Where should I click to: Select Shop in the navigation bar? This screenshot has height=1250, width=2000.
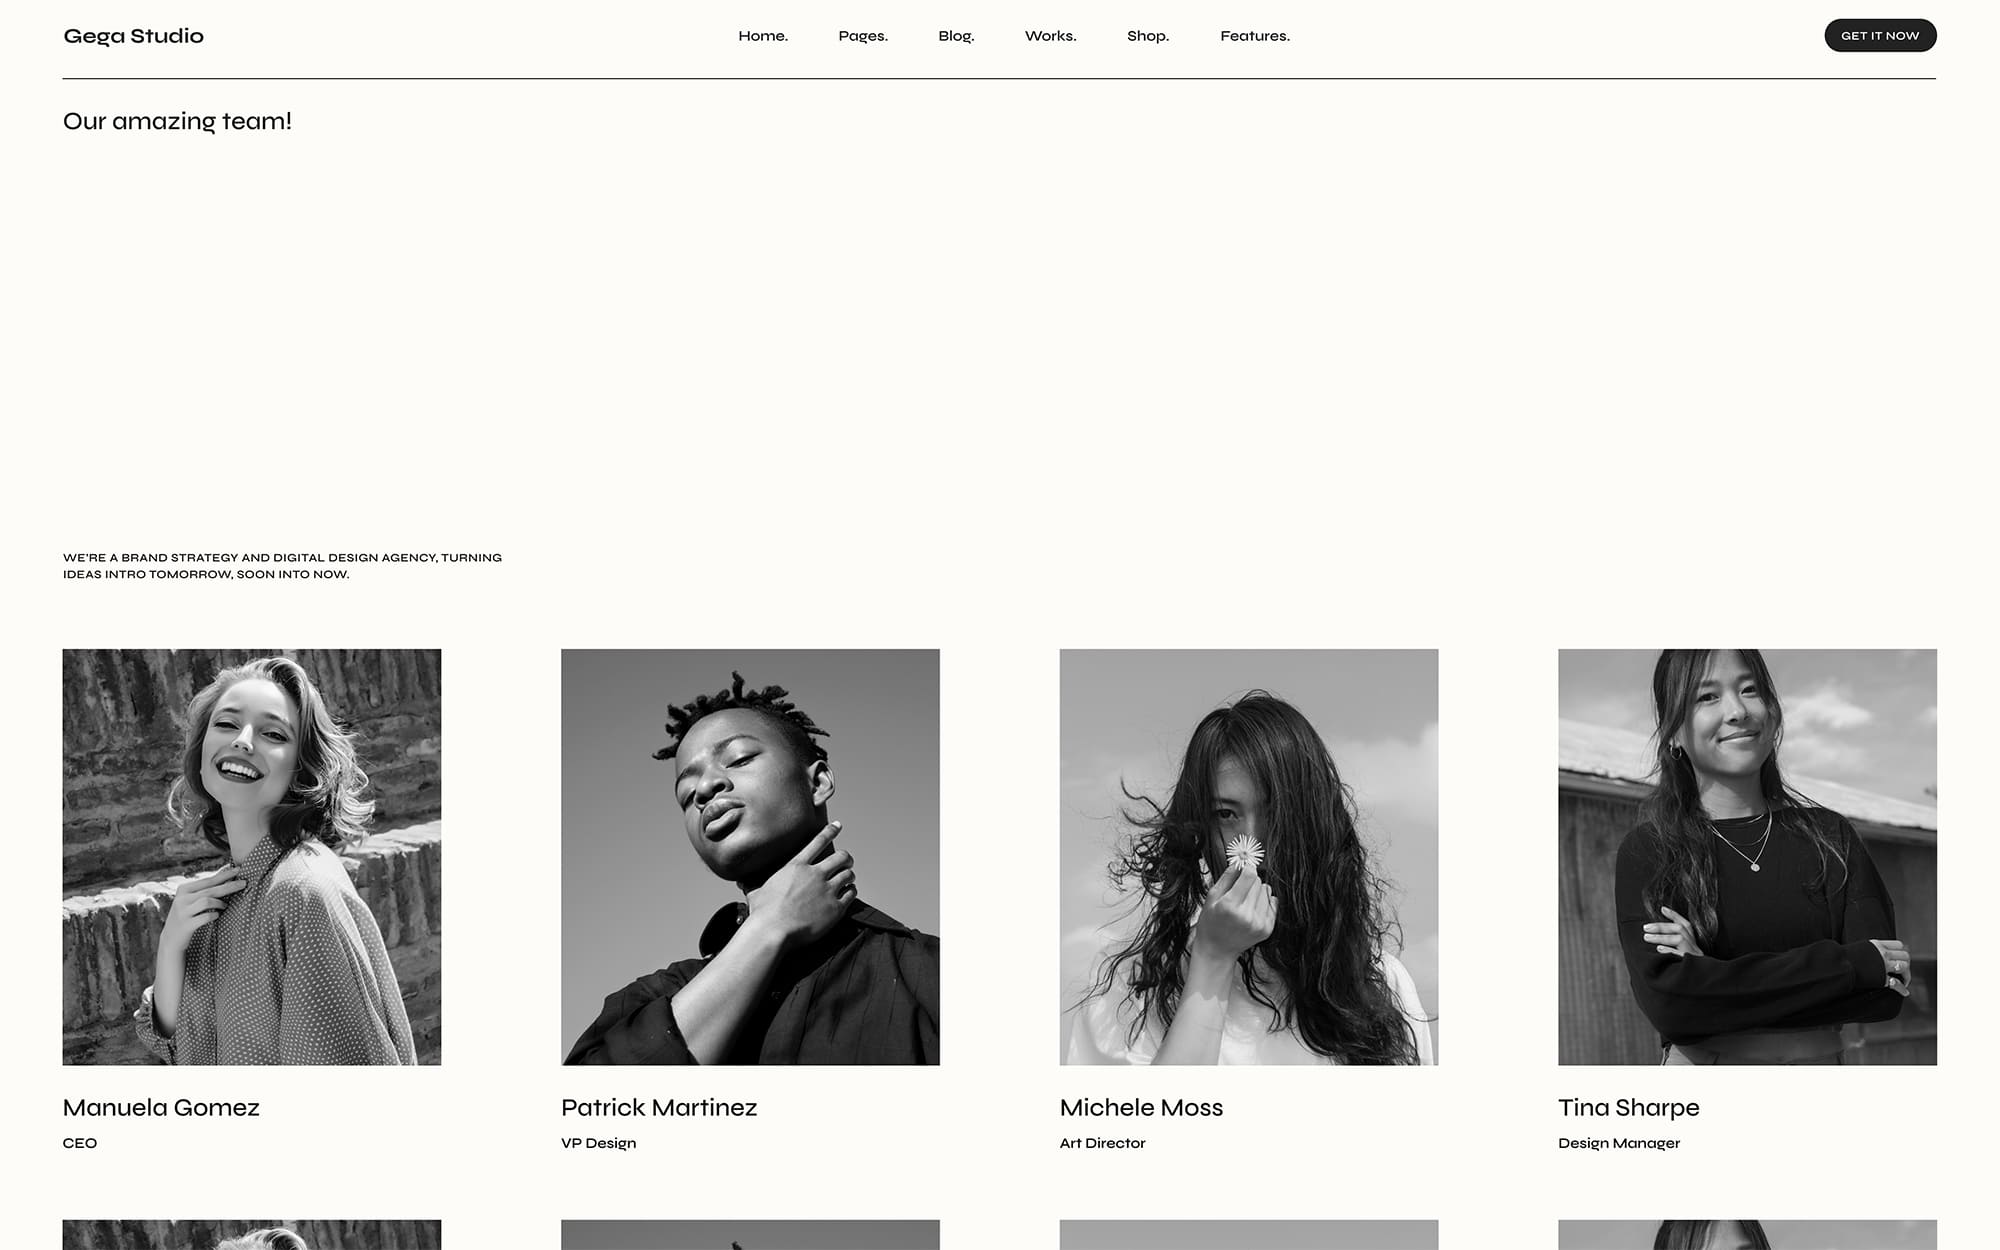(x=1148, y=36)
